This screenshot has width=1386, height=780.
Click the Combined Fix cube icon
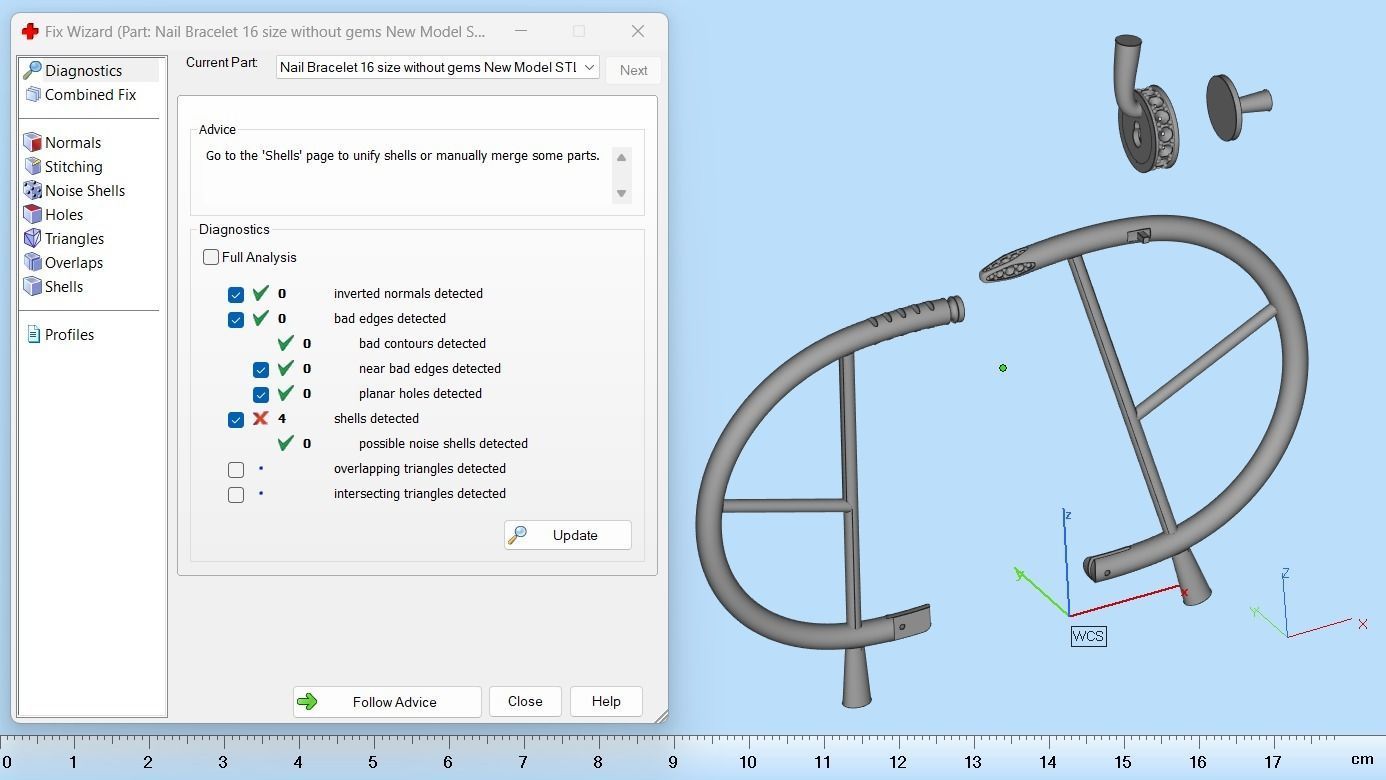[32, 94]
